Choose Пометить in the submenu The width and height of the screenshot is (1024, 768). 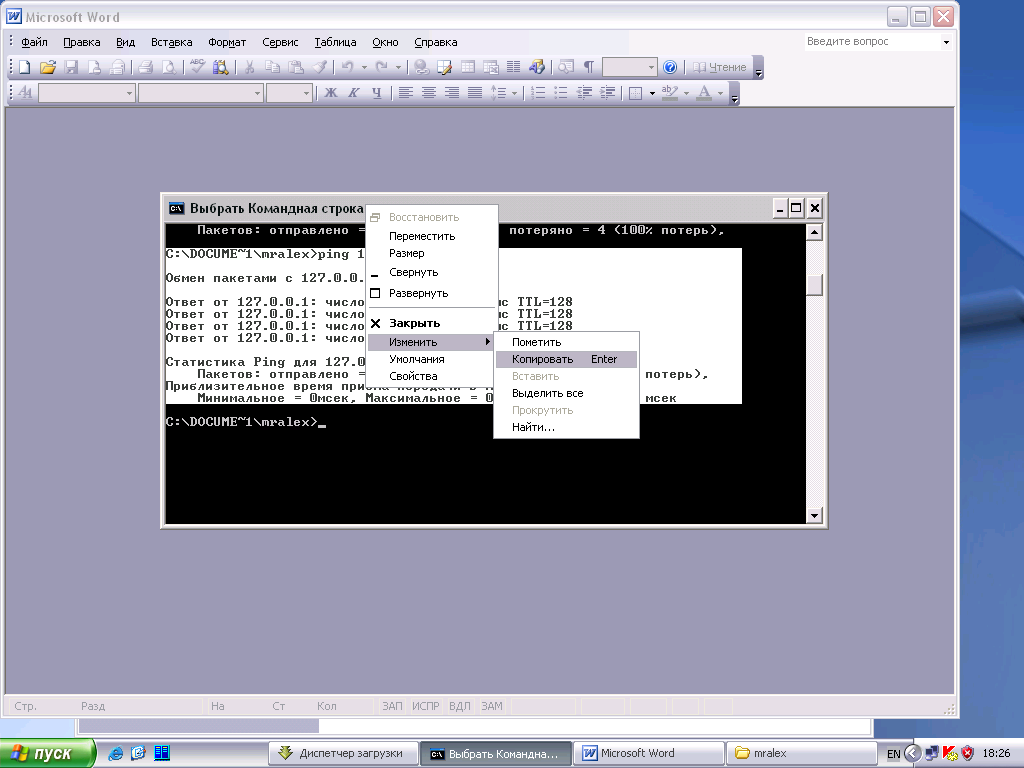pyautogui.click(x=566, y=342)
